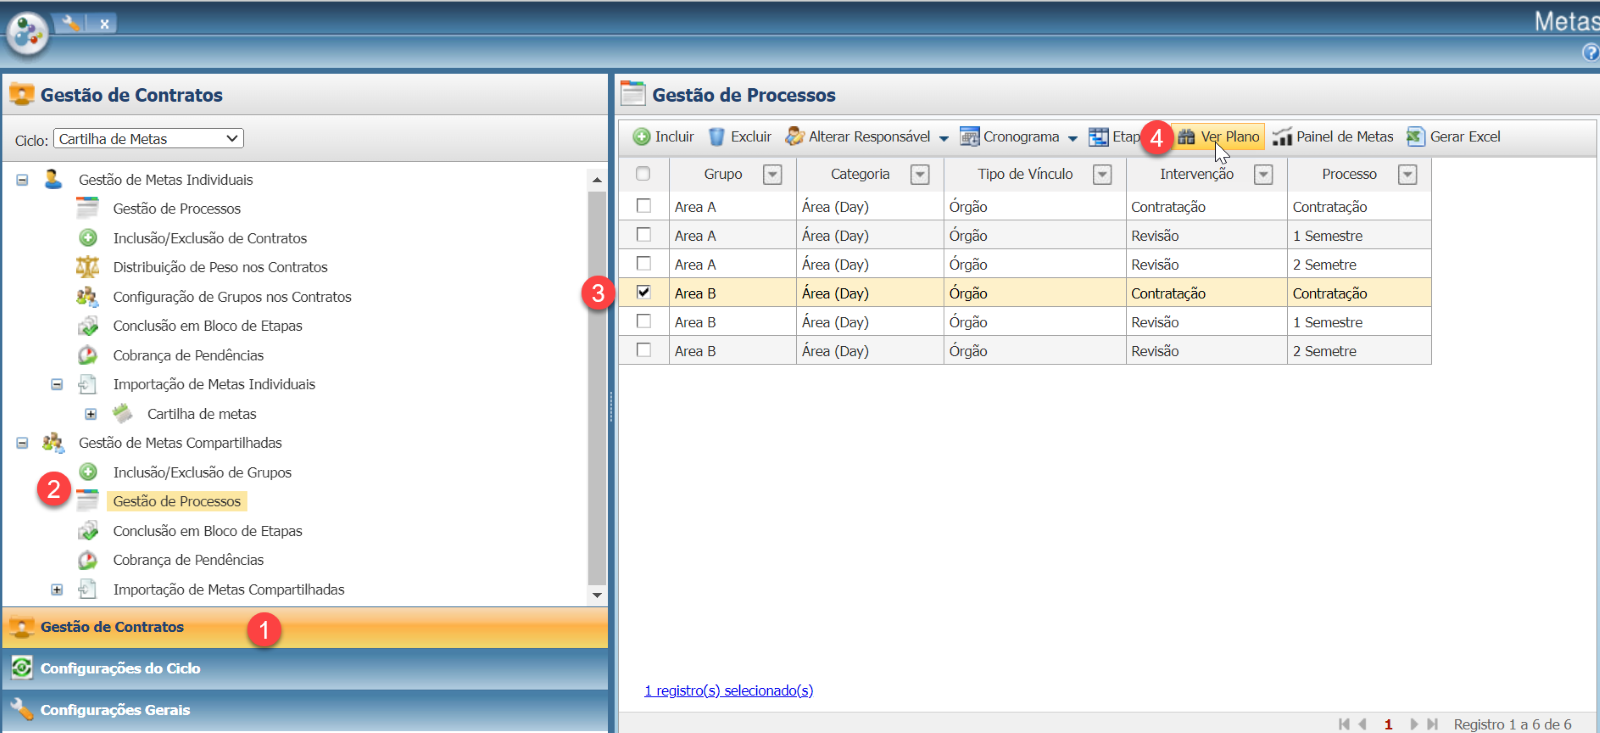The width and height of the screenshot is (1600, 733).
Task: Check the Area B 1 Semestre row checkbox
Action: pyautogui.click(x=644, y=322)
